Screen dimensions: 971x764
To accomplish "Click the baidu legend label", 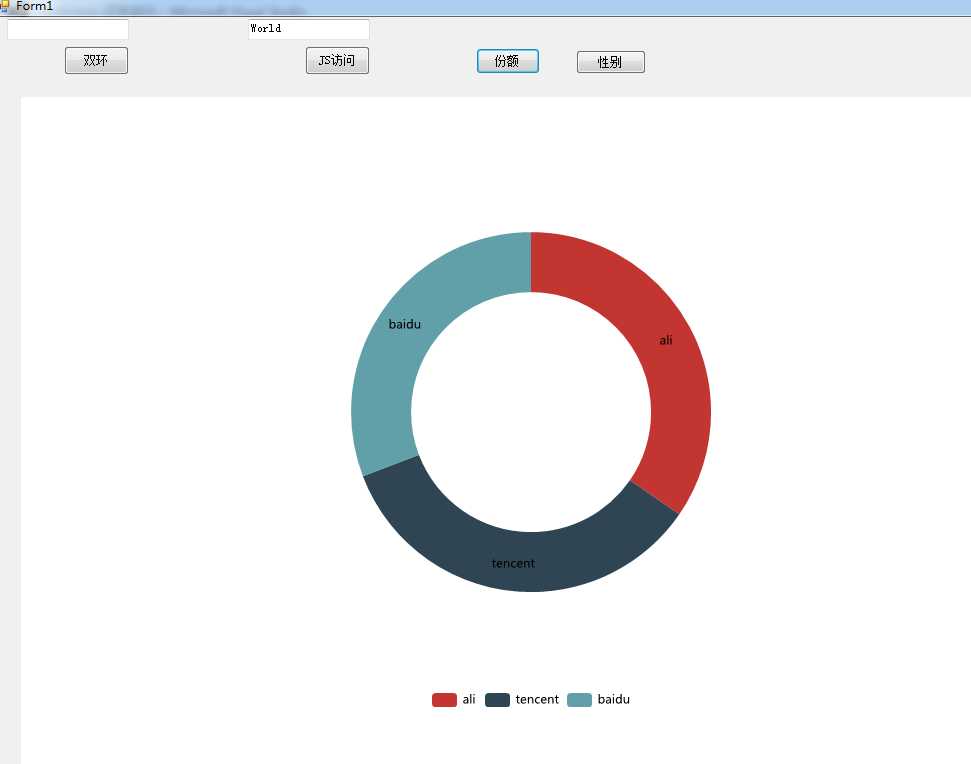I will tap(614, 699).
